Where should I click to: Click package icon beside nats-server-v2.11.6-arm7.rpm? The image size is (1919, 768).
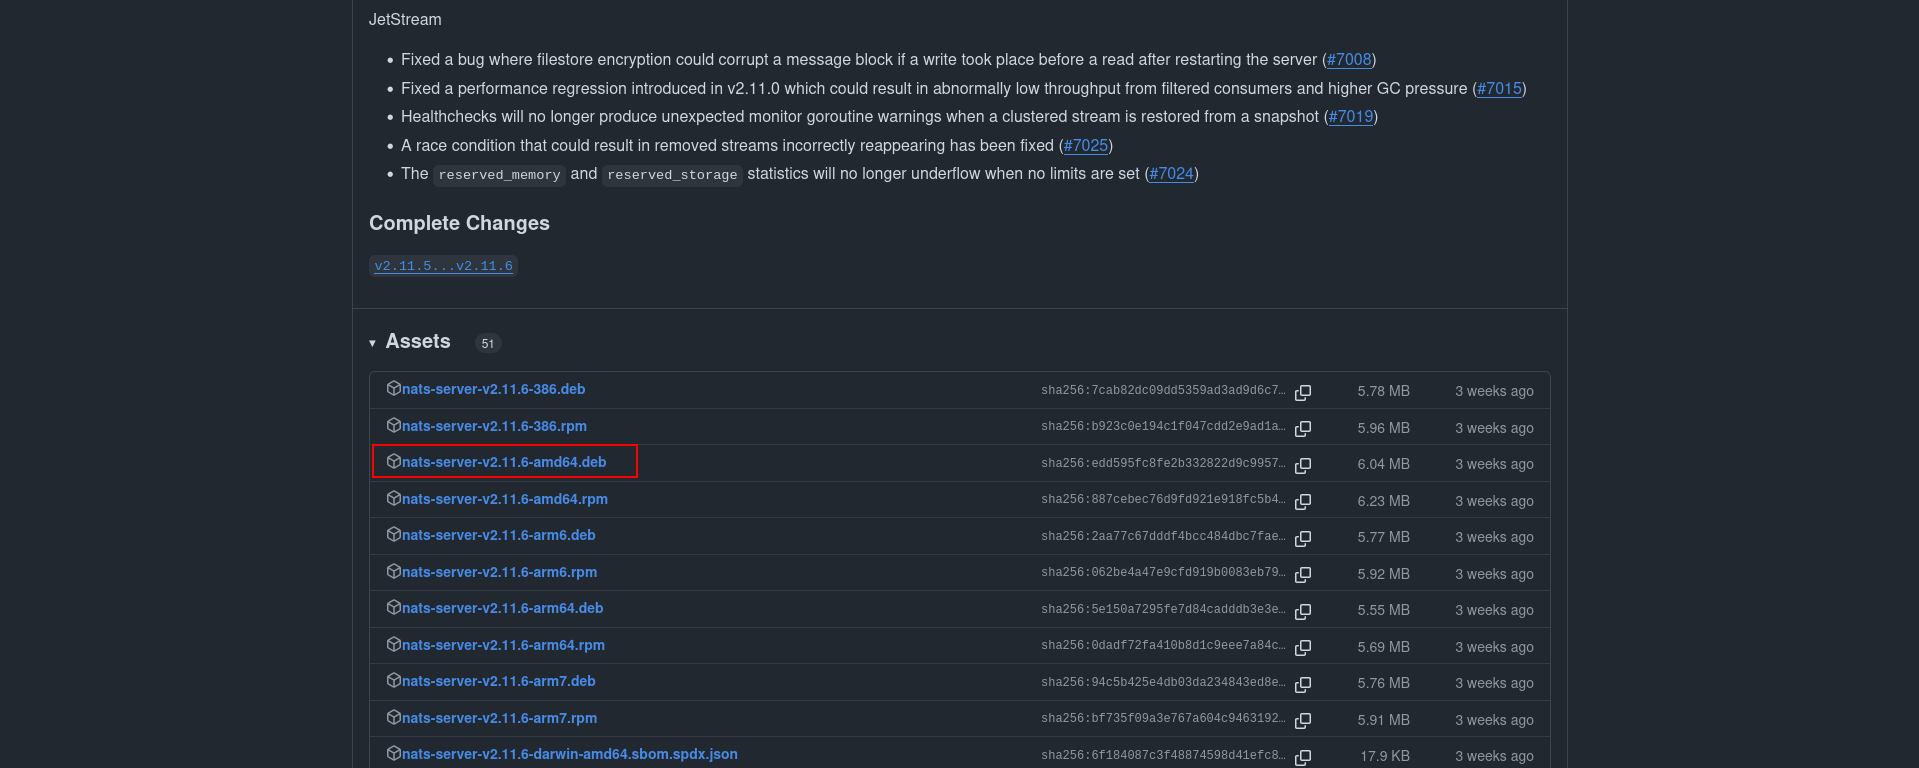pos(394,717)
